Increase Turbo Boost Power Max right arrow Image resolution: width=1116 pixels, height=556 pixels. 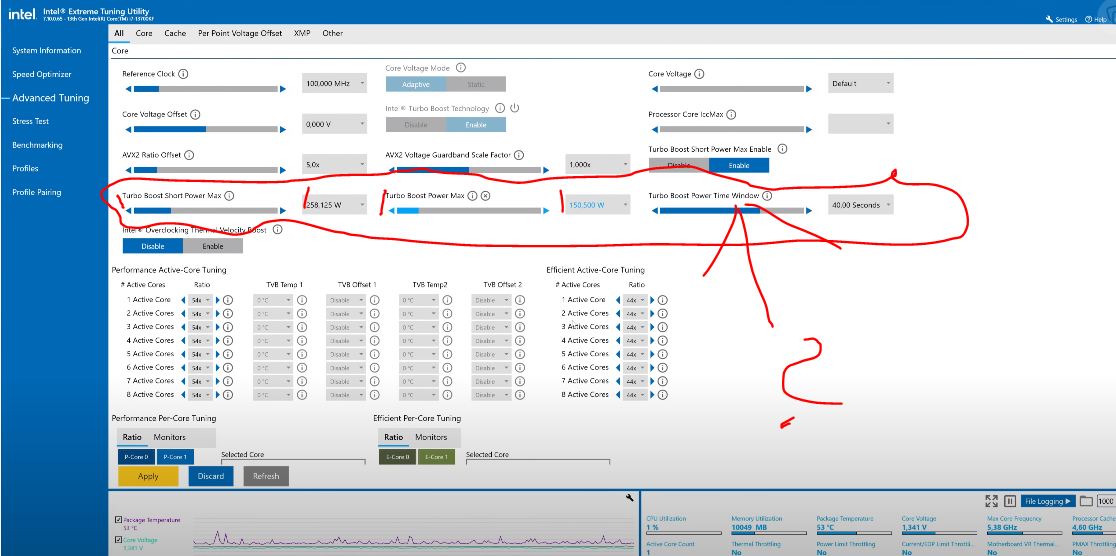click(x=546, y=211)
